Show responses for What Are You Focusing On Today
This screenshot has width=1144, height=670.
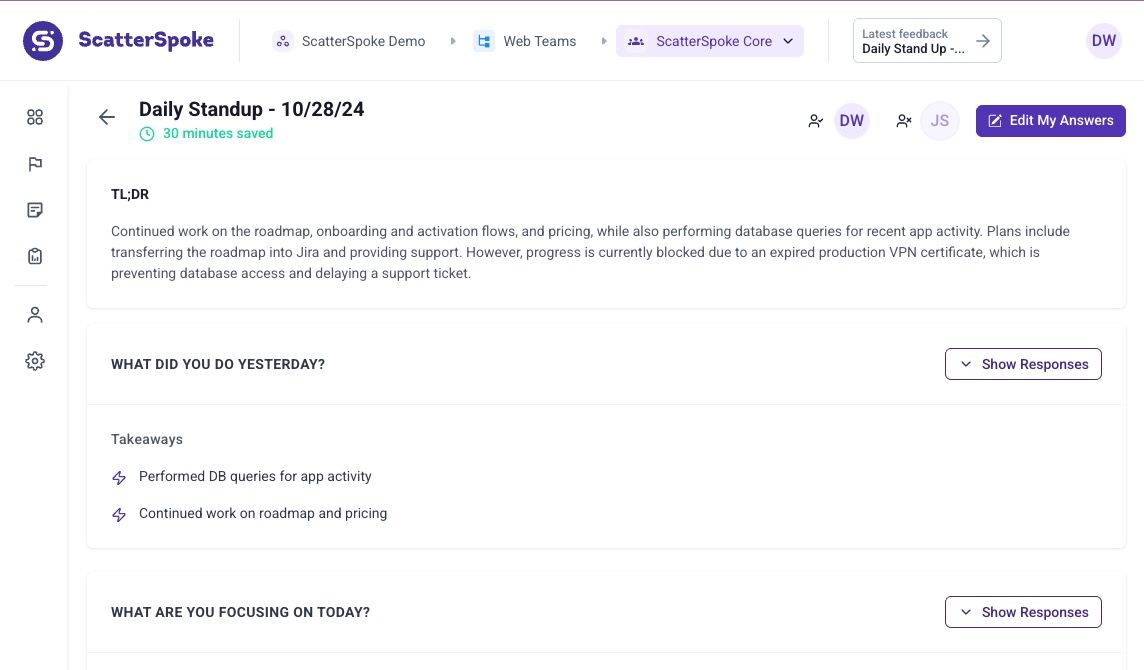(x=1023, y=612)
